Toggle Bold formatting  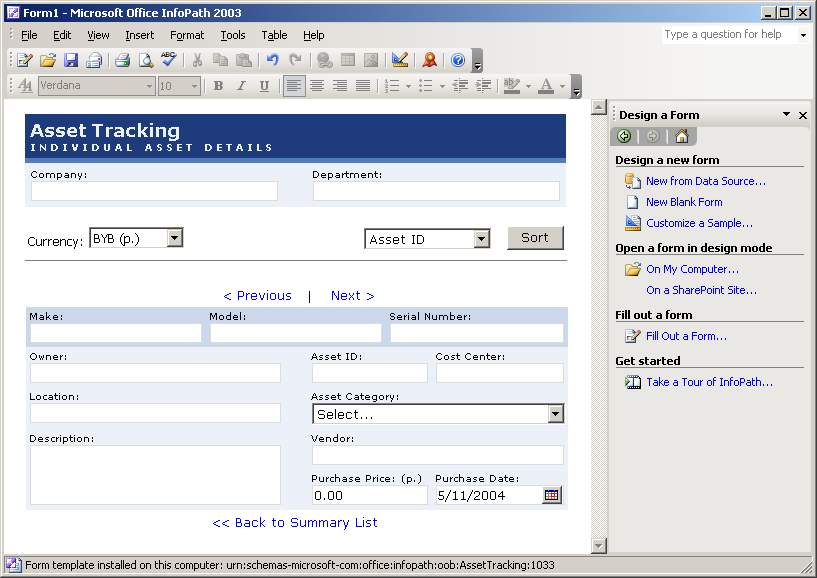pos(218,85)
